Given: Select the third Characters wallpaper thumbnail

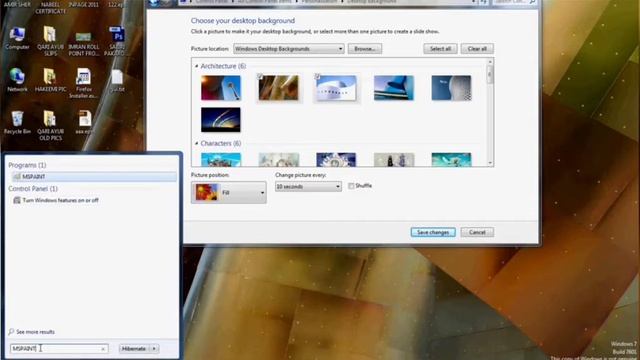Looking at the screenshot, I should tap(336, 160).
